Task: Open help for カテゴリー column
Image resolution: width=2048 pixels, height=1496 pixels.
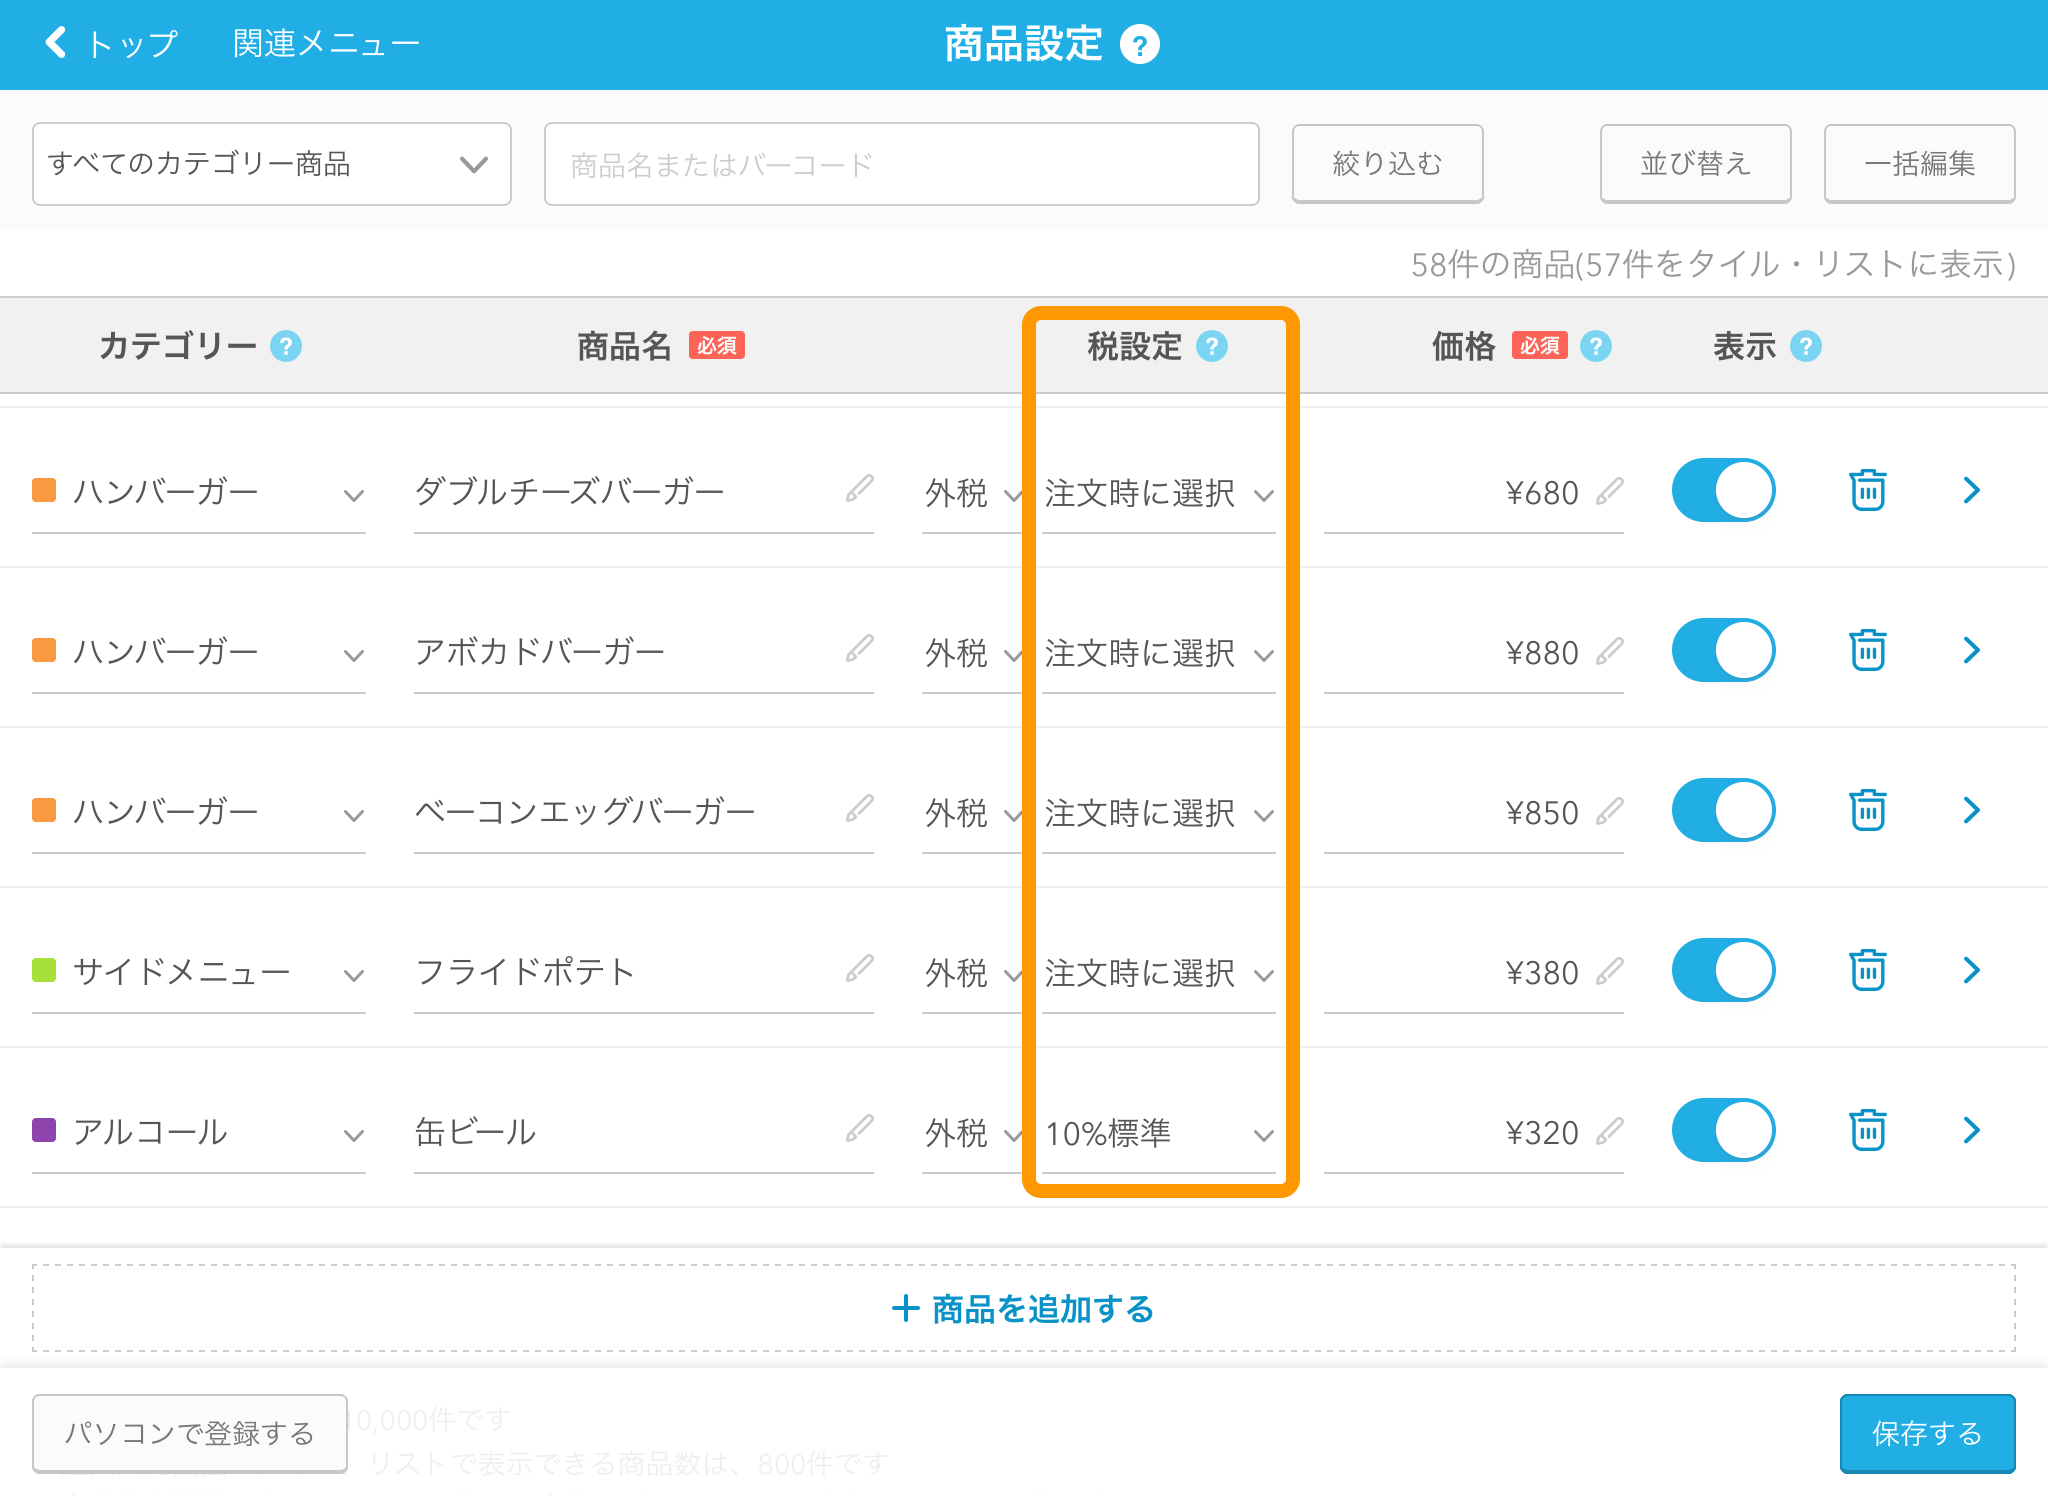Action: (285, 346)
